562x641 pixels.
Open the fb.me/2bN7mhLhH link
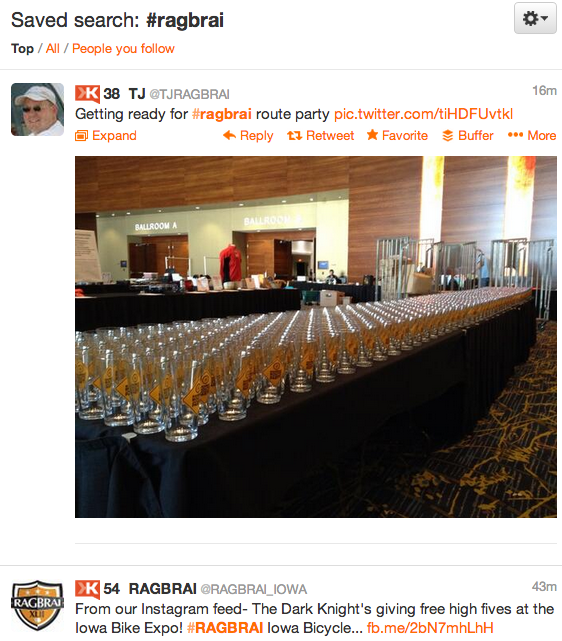tap(430, 628)
